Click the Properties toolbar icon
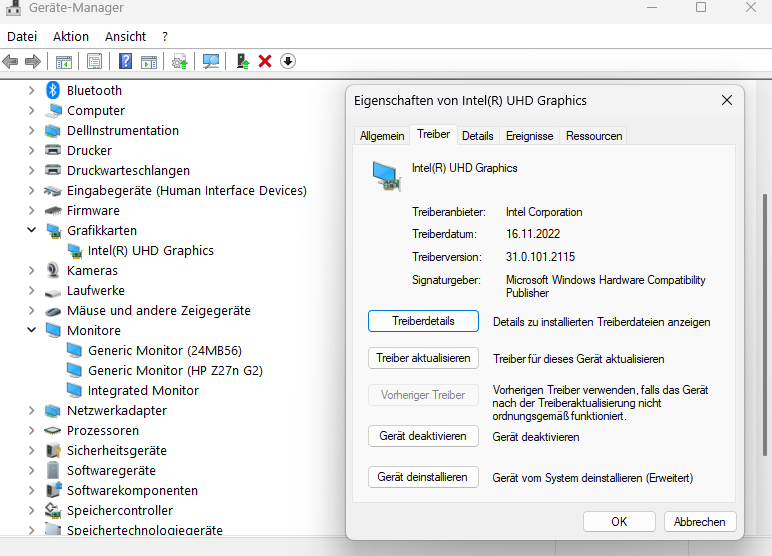772x556 pixels. click(x=94, y=62)
